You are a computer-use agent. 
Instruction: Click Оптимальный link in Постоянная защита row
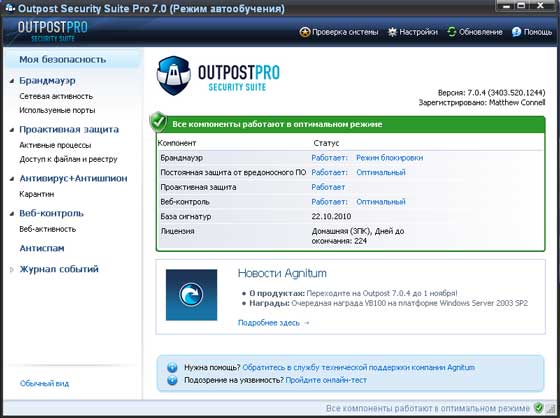381,173
